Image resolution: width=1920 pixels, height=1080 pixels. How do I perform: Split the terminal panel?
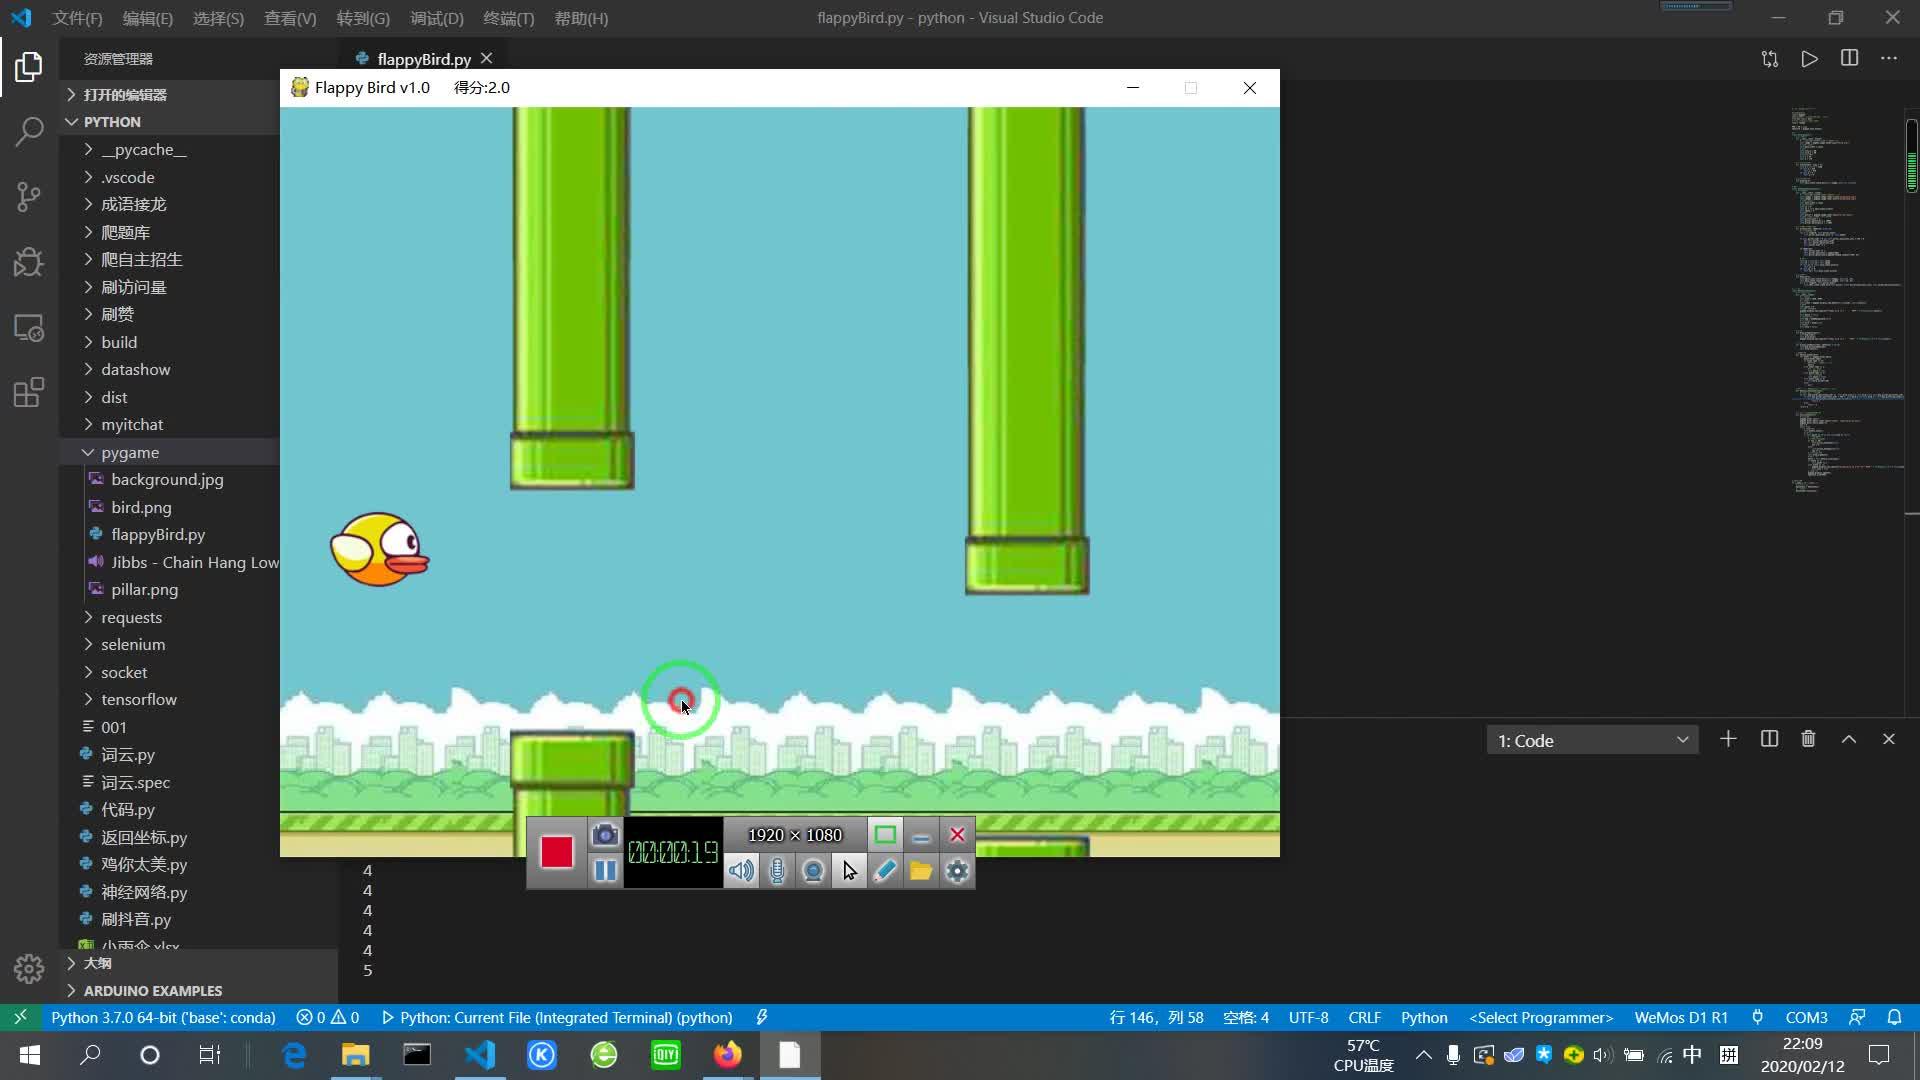pos(1769,739)
